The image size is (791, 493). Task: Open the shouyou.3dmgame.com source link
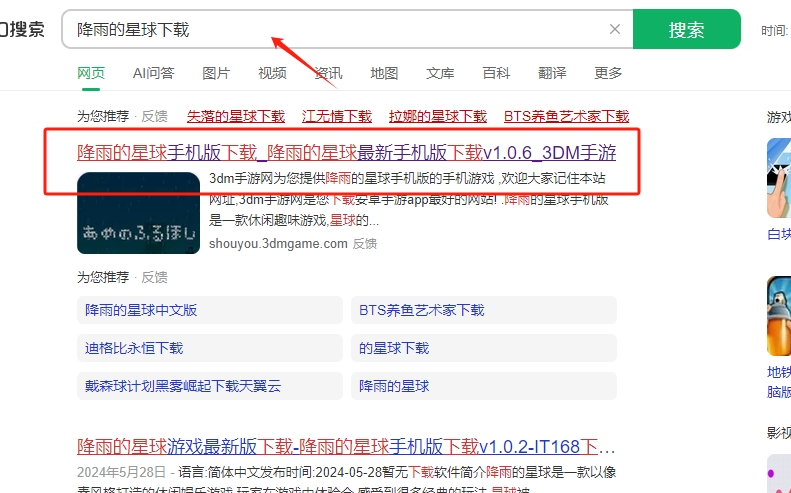[x=278, y=244]
